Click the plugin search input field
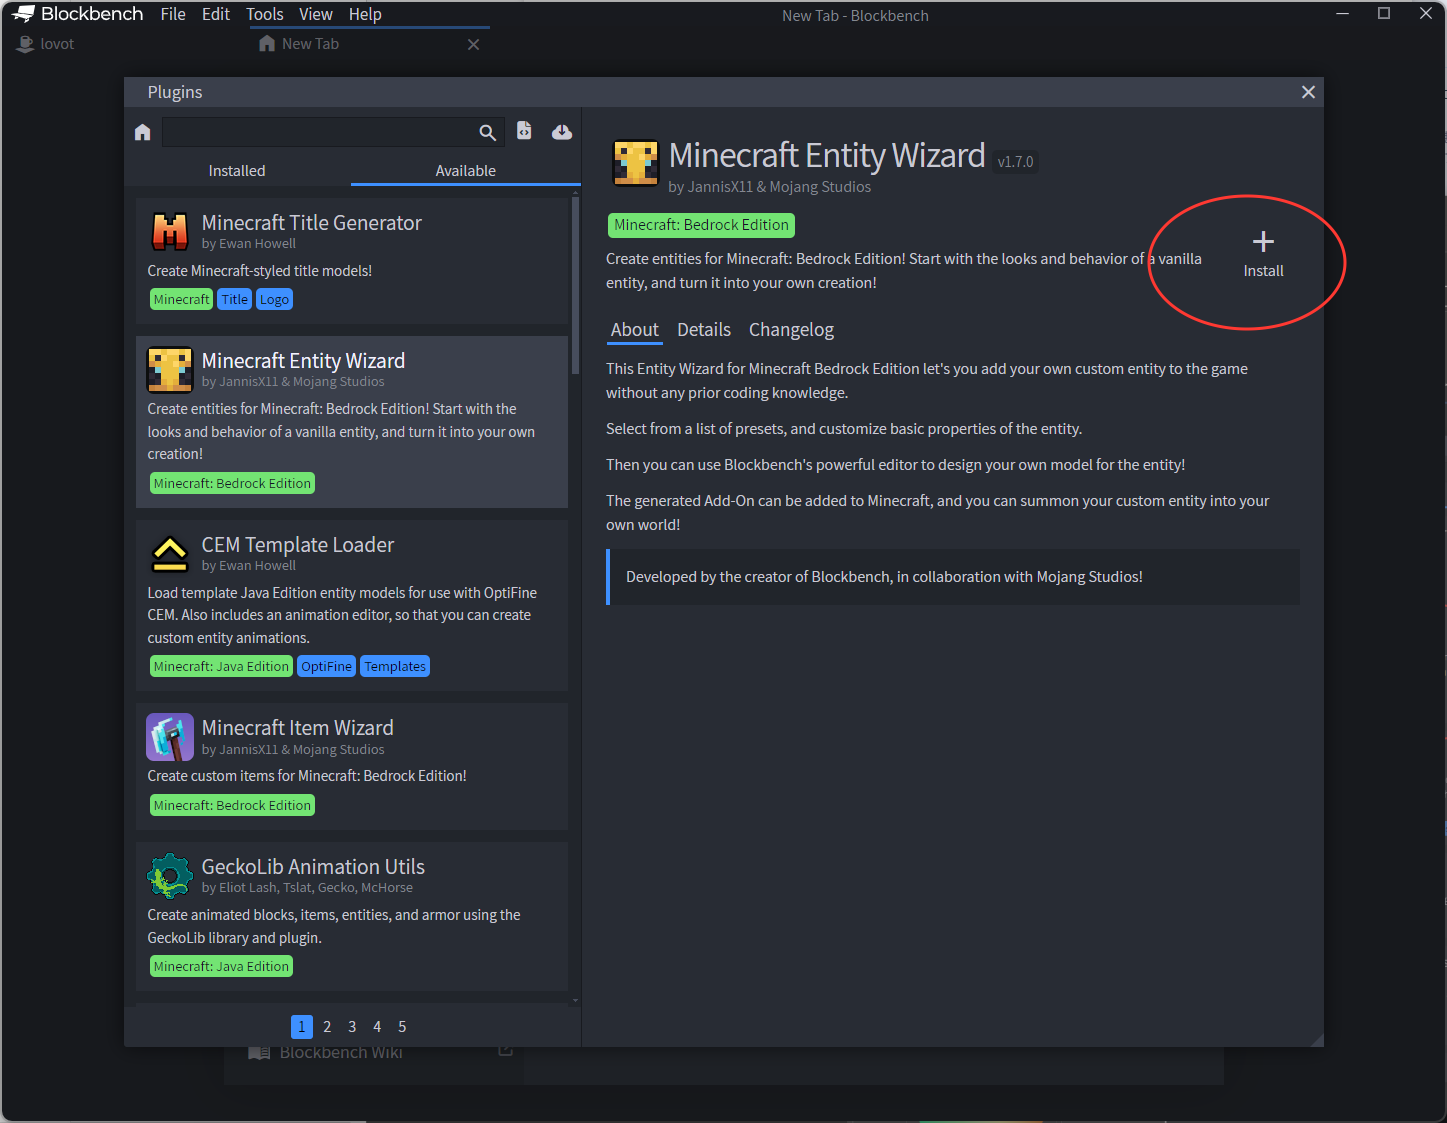The image size is (1447, 1123). 319,132
